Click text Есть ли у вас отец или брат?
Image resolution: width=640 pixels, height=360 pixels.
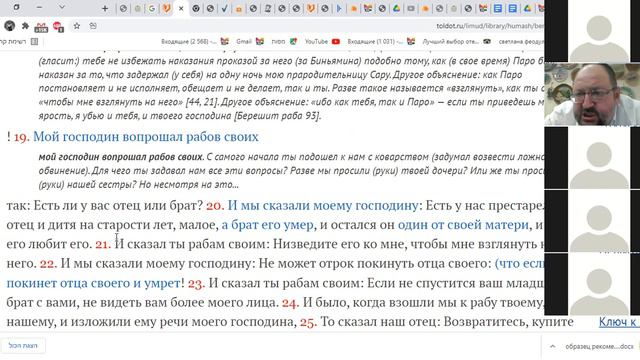pyautogui.click(x=118, y=205)
